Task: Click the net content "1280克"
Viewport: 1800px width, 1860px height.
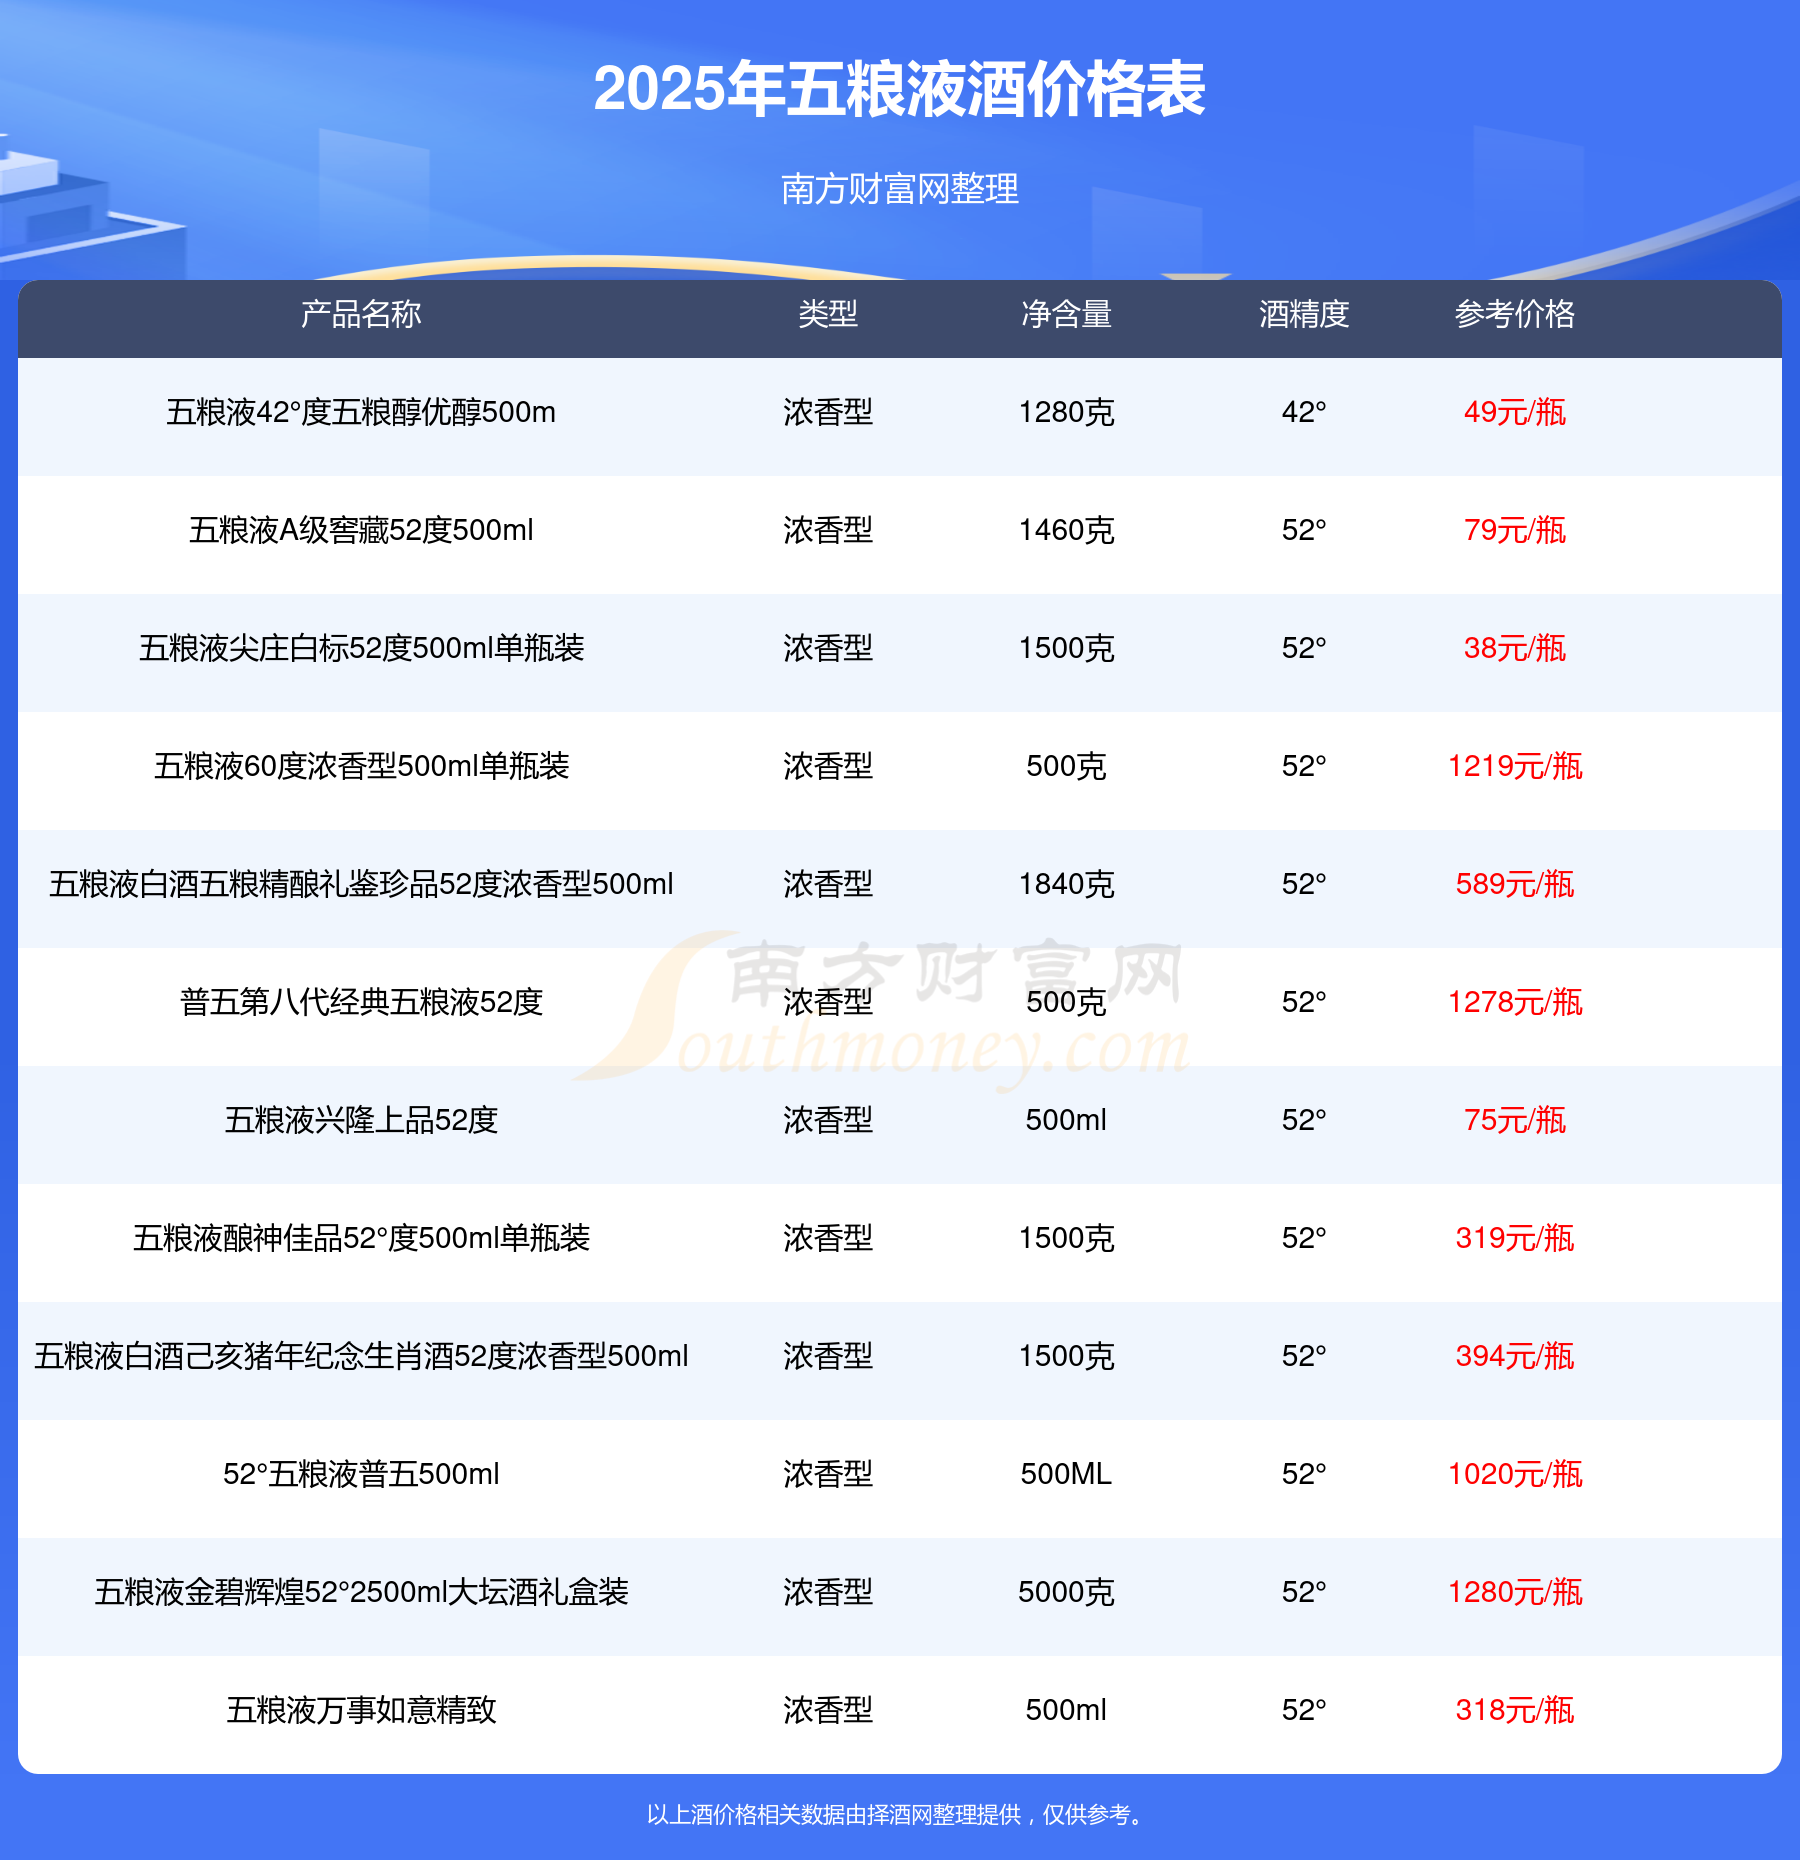Action: pos(1066,412)
